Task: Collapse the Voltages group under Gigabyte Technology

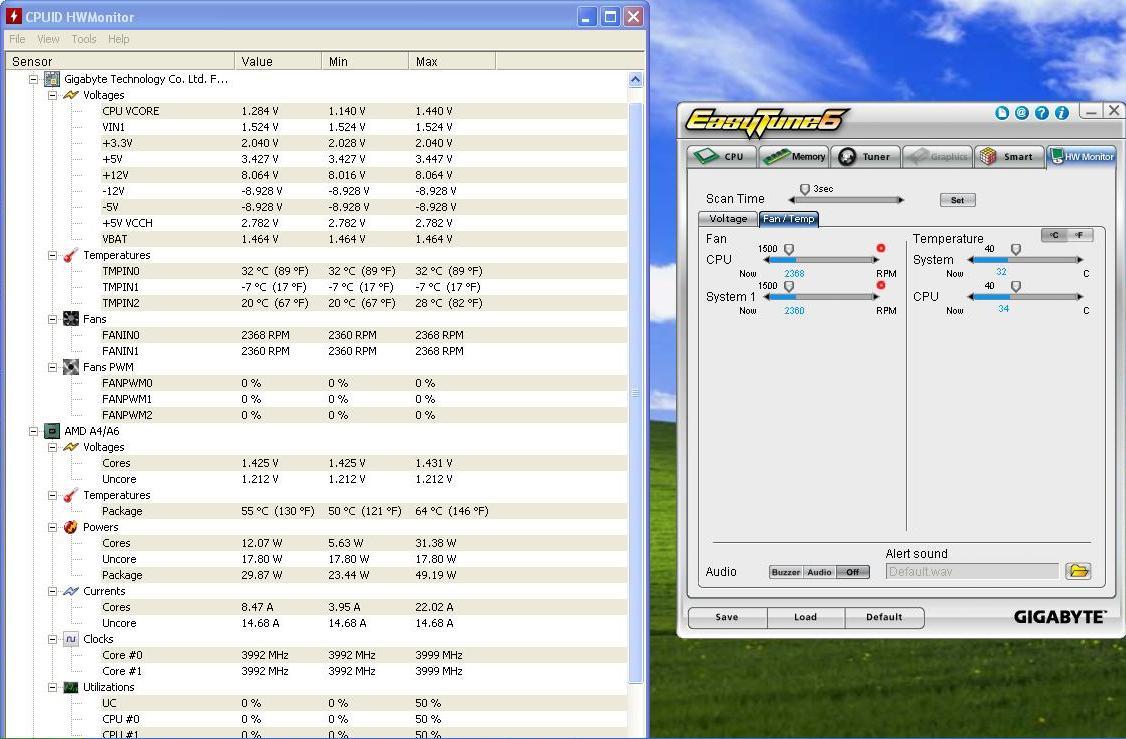Action: [x=52, y=95]
